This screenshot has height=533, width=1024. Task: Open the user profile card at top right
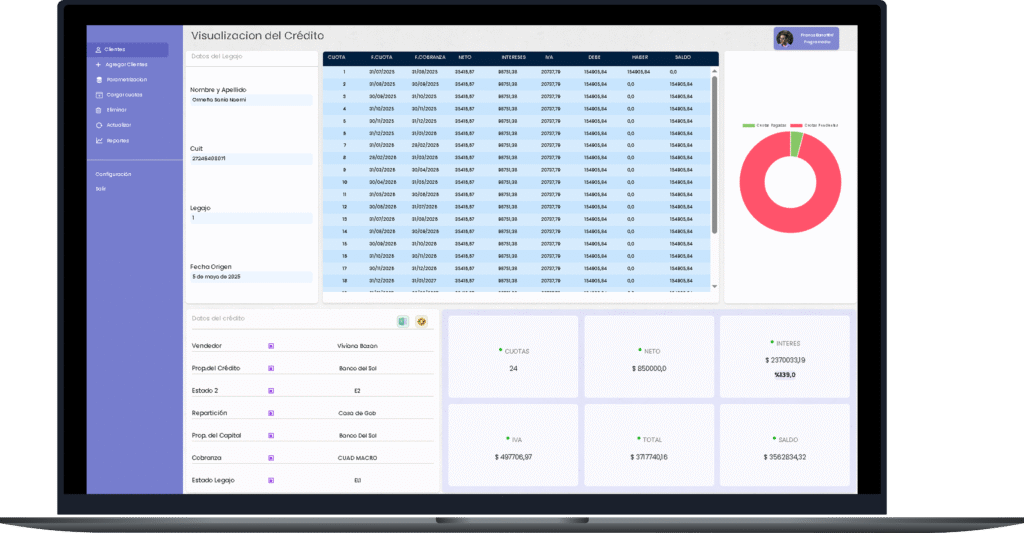pos(805,38)
